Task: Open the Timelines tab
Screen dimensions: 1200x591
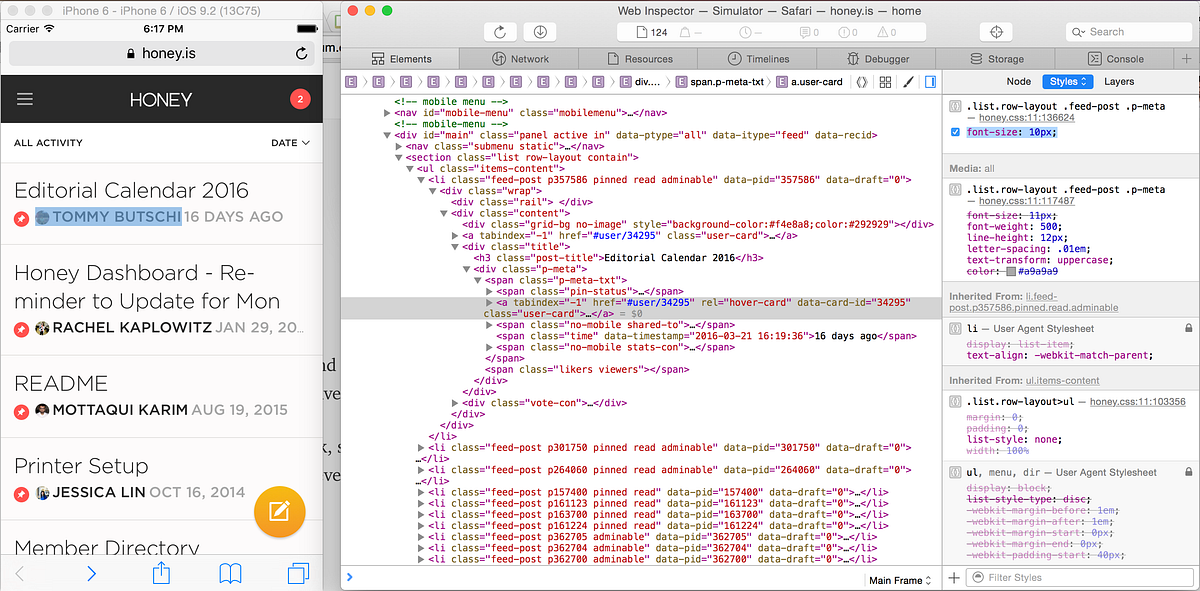Action: (759, 59)
